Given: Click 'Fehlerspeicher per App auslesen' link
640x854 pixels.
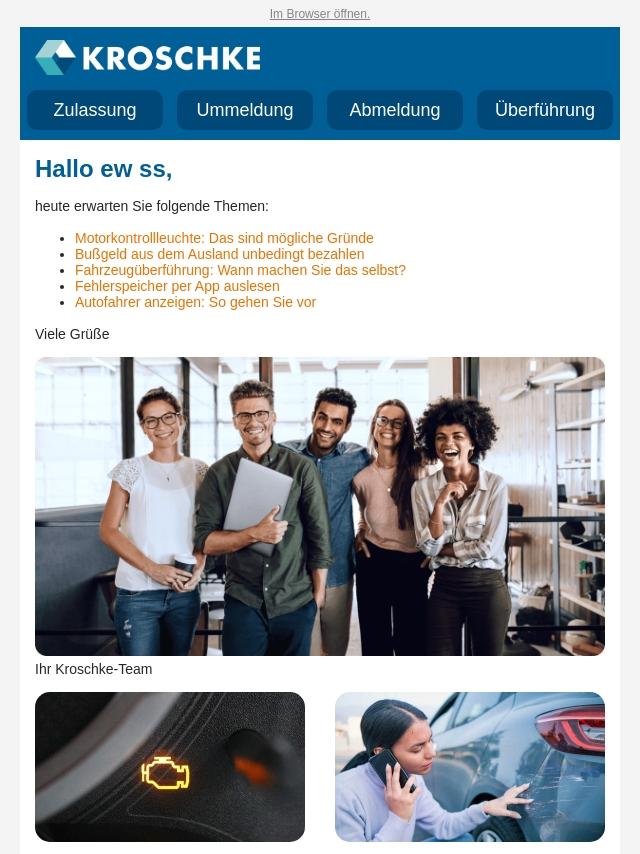Looking at the screenshot, I should point(177,286).
